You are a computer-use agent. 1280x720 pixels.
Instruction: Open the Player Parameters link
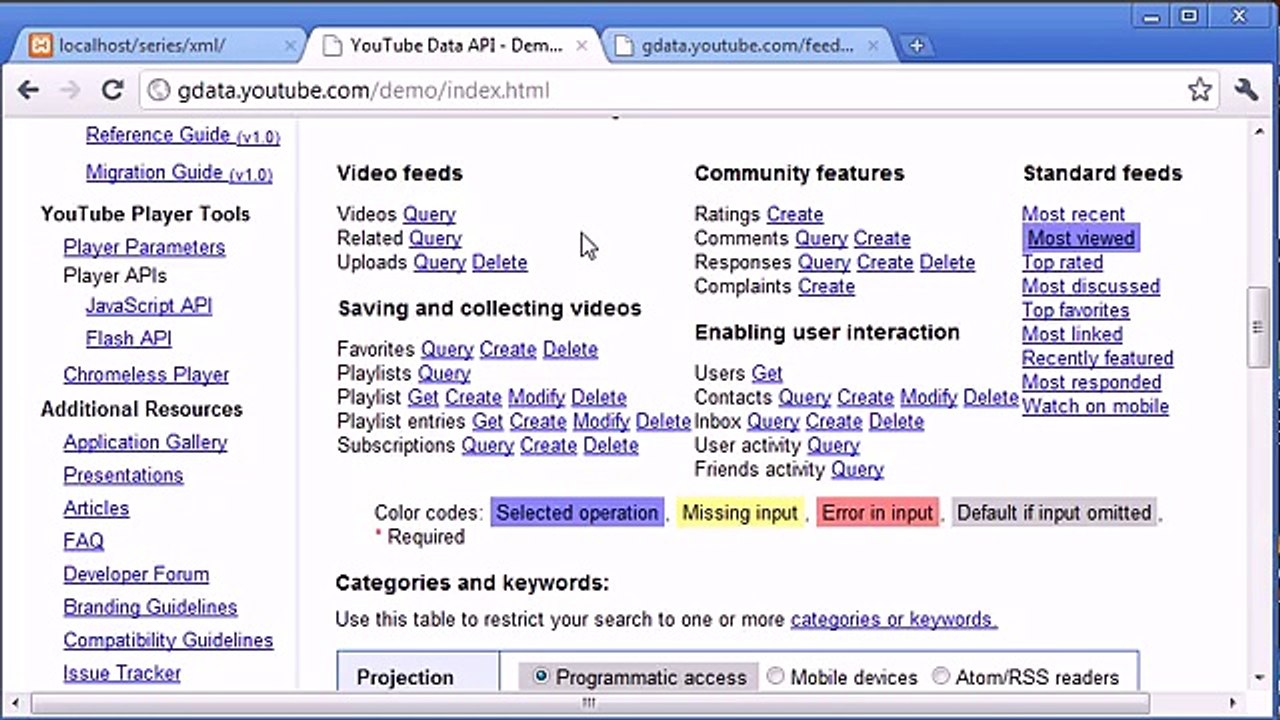pos(144,247)
